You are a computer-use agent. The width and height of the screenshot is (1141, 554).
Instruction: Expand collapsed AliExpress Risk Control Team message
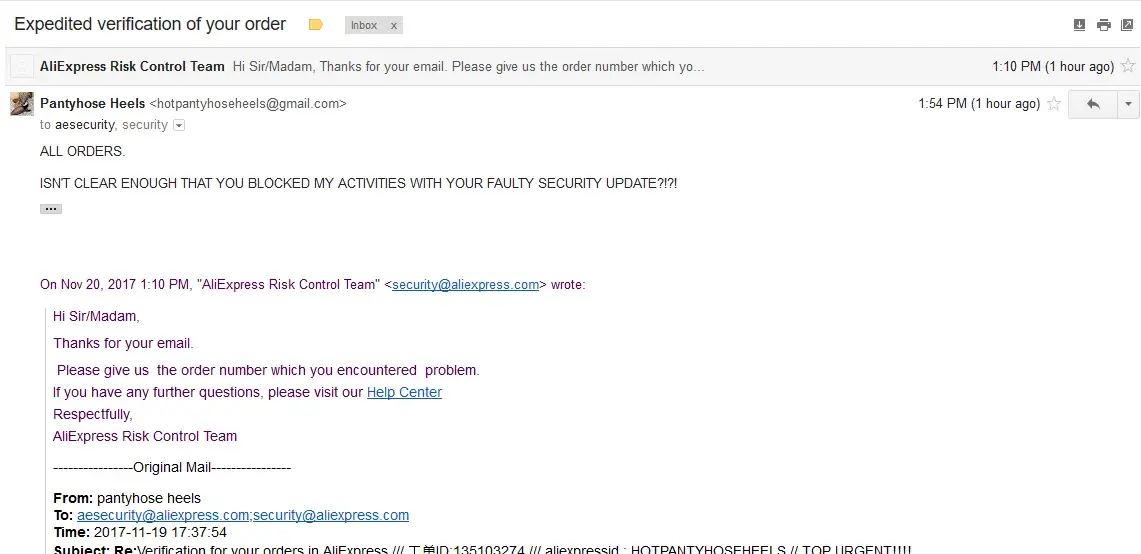(468, 67)
